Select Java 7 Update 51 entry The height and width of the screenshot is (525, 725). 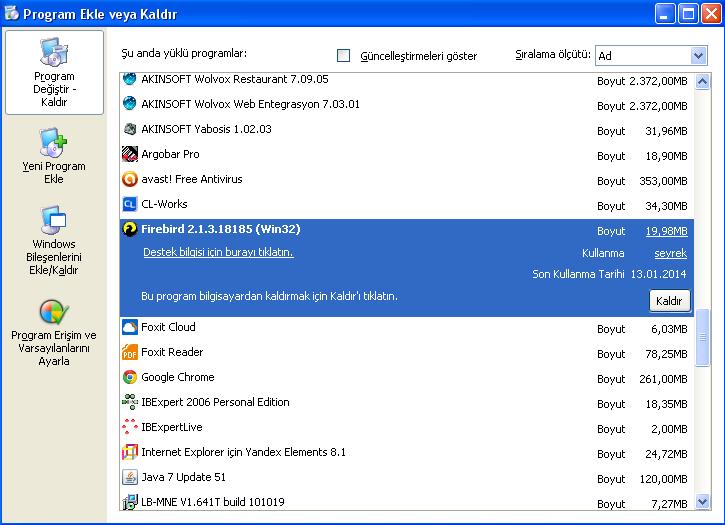[406, 477]
